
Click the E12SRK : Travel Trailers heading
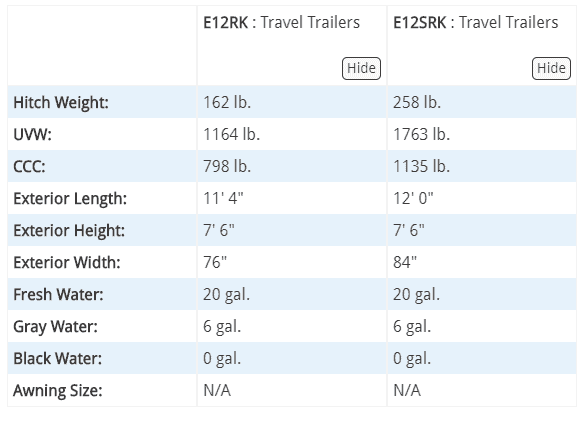click(x=475, y=22)
